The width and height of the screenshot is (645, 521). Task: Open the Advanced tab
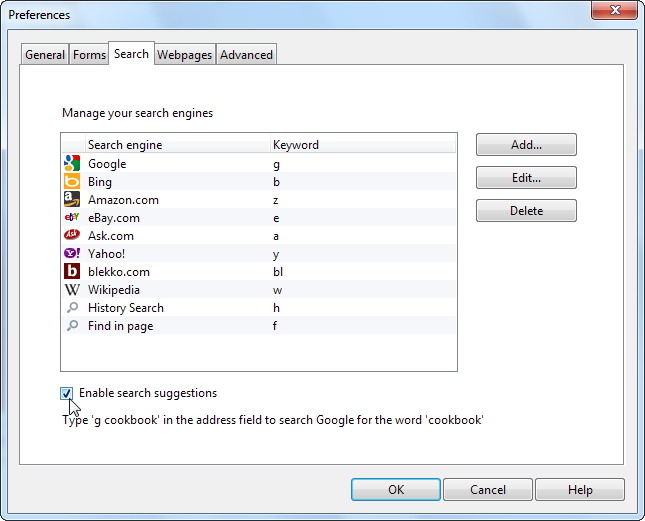coord(246,54)
